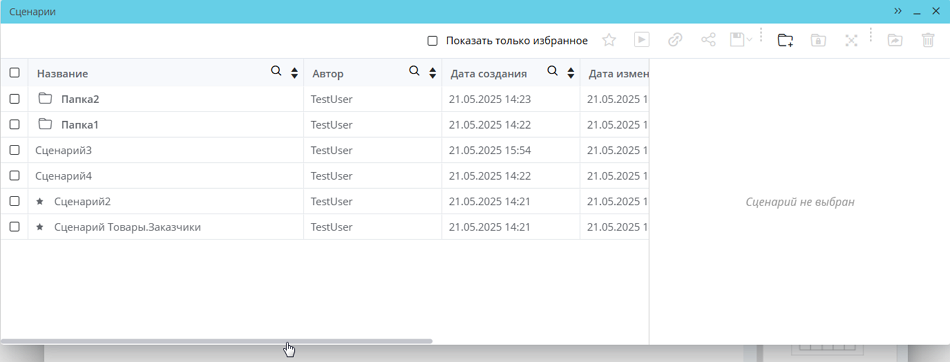Sort by Название column arrows

coord(294,73)
